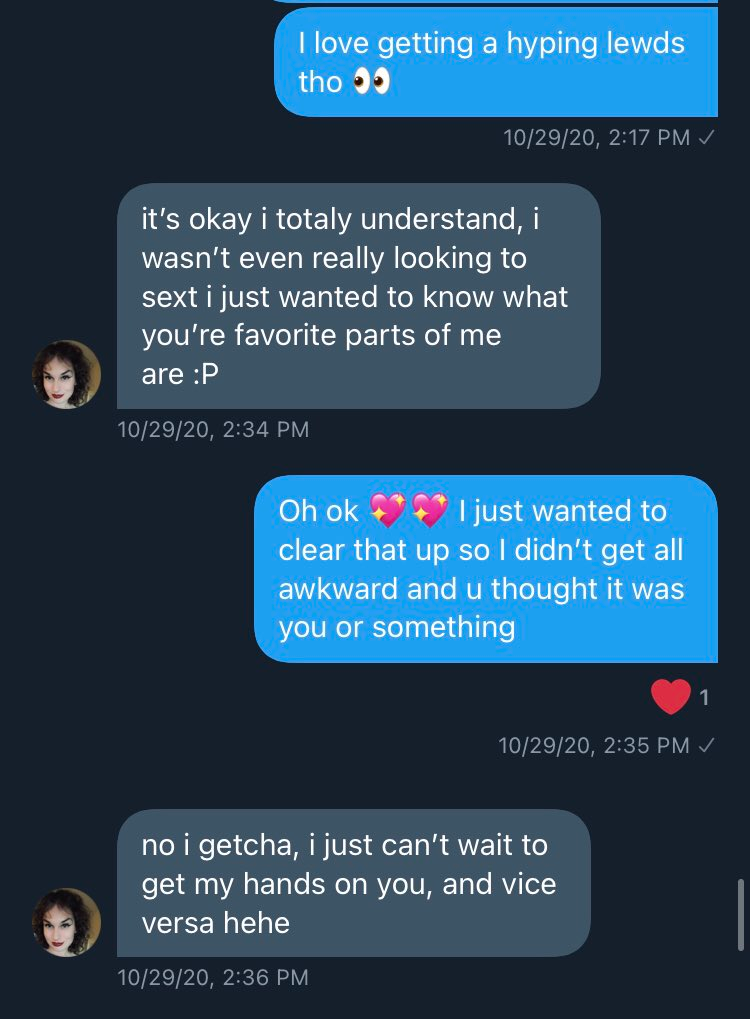Click the checkmark next to 2:17 PM
This screenshot has height=1019, width=750.
tap(706, 137)
